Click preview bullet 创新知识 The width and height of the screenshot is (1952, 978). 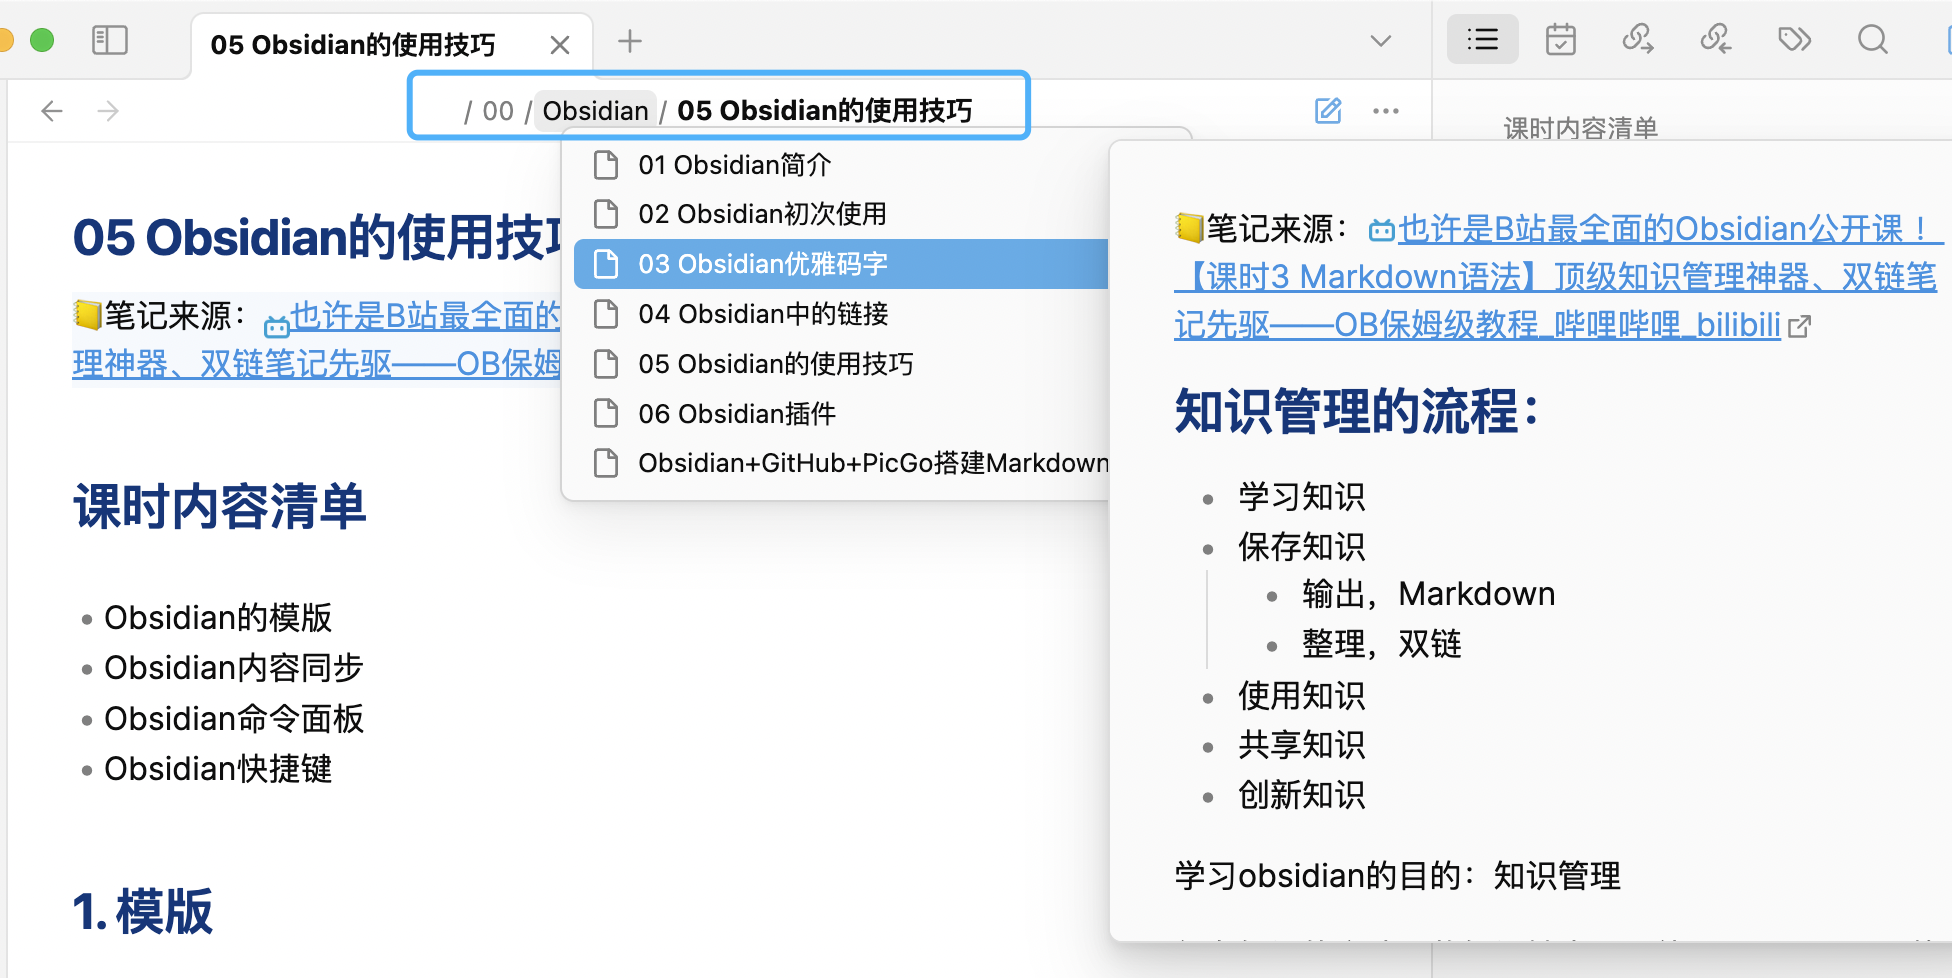click(1301, 795)
